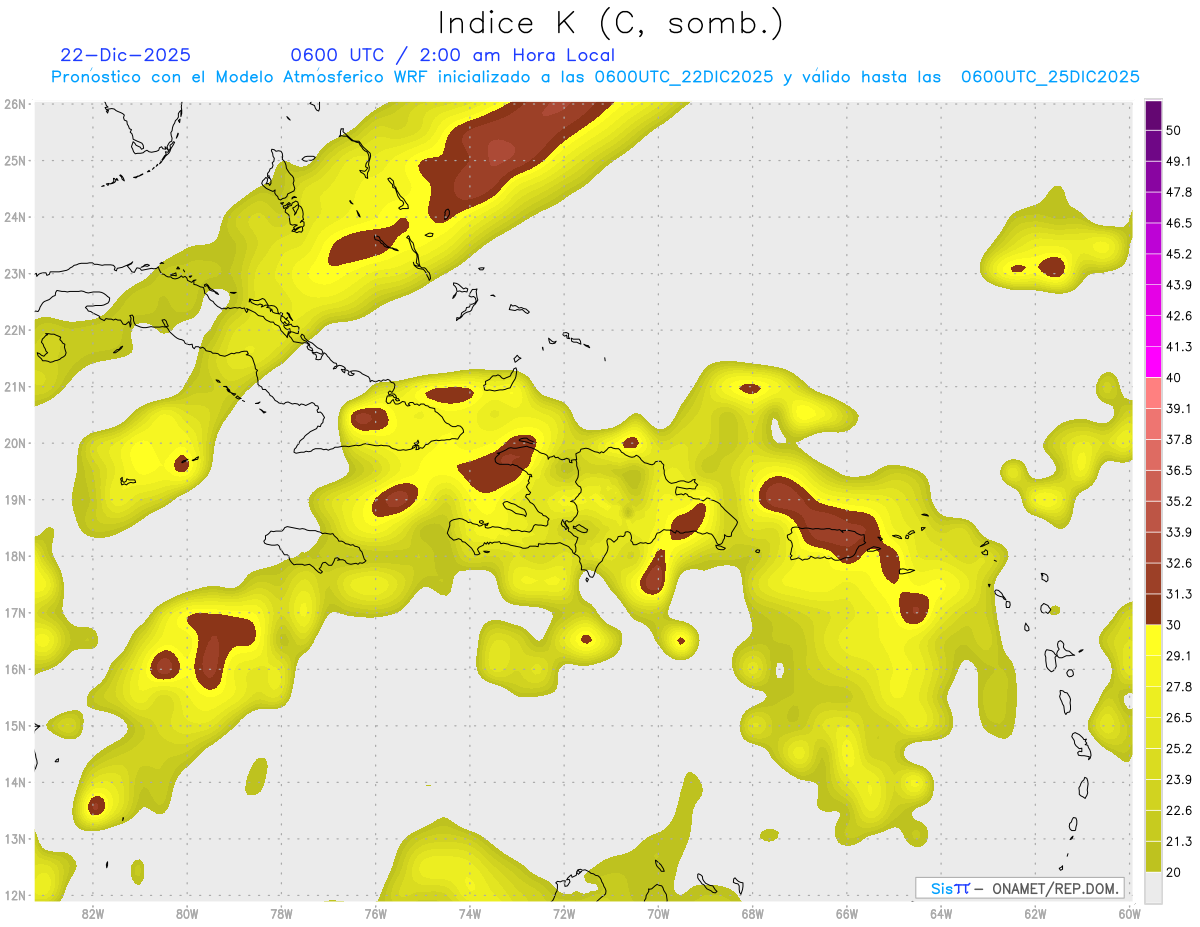Image resolution: width=1200 pixels, height=927 pixels.
Task: Click the '74W' longitude label
Action: (x=470, y=913)
